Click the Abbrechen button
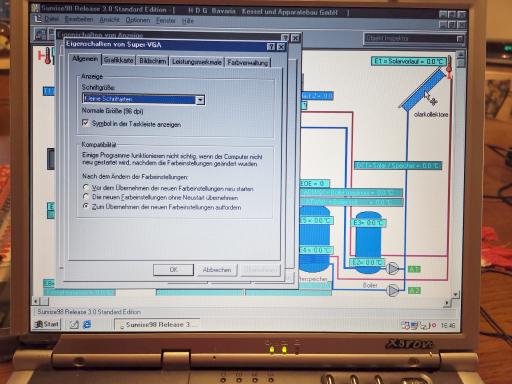 click(x=217, y=270)
